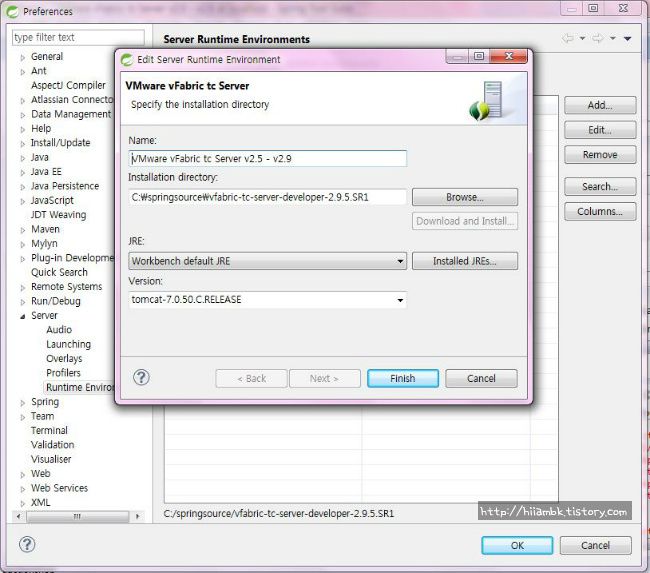The height and width of the screenshot is (573, 650).
Task: Click the Installed JREs... button
Action: tap(465, 261)
